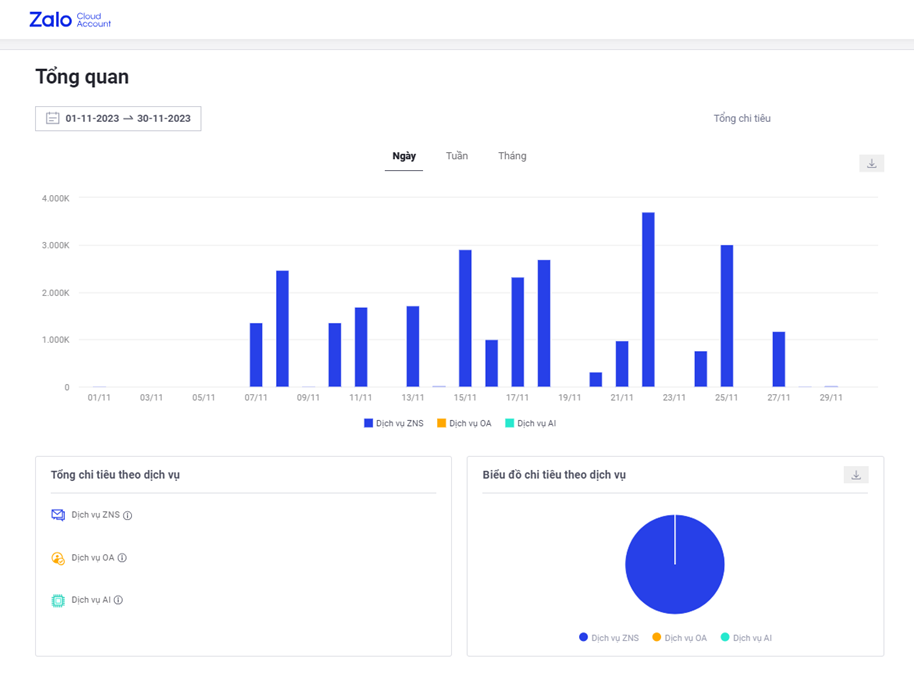Image resolution: width=919 pixels, height=682 pixels.
Task: Open the 01-11-2023 to 30-11-2023 date picker
Action: click(127, 118)
